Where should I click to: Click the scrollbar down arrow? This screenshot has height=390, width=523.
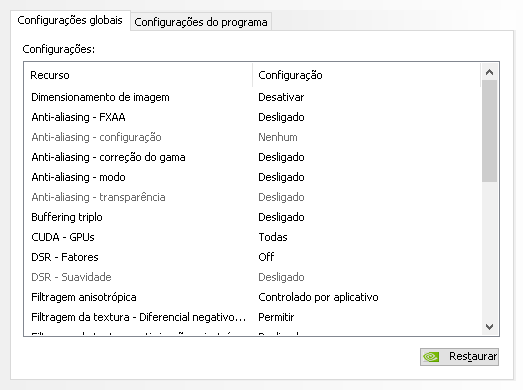click(489, 327)
